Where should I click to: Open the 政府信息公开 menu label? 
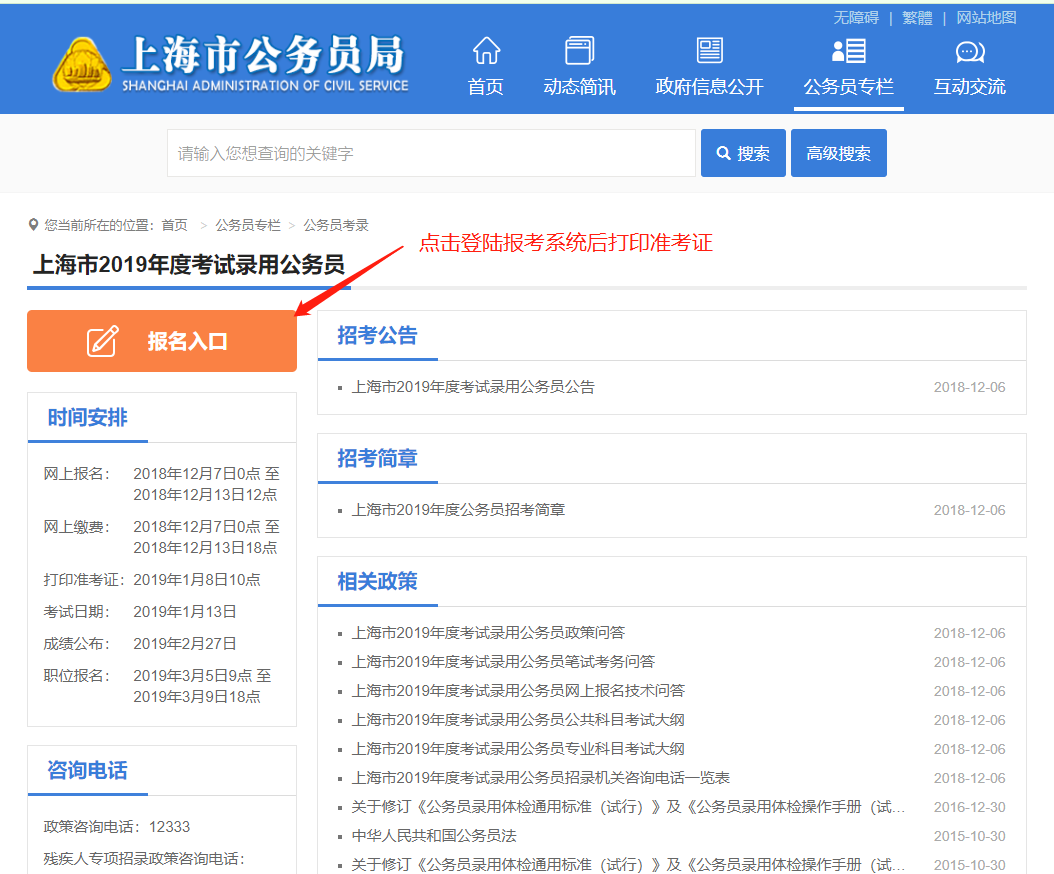click(x=709, y=87)
